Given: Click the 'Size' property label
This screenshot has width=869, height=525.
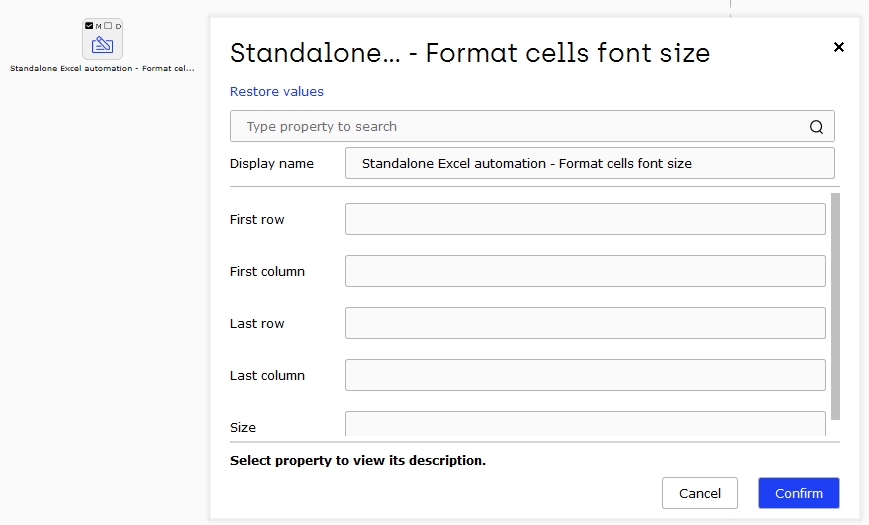Looking at the screenshot, I should (x=243, y=427).
